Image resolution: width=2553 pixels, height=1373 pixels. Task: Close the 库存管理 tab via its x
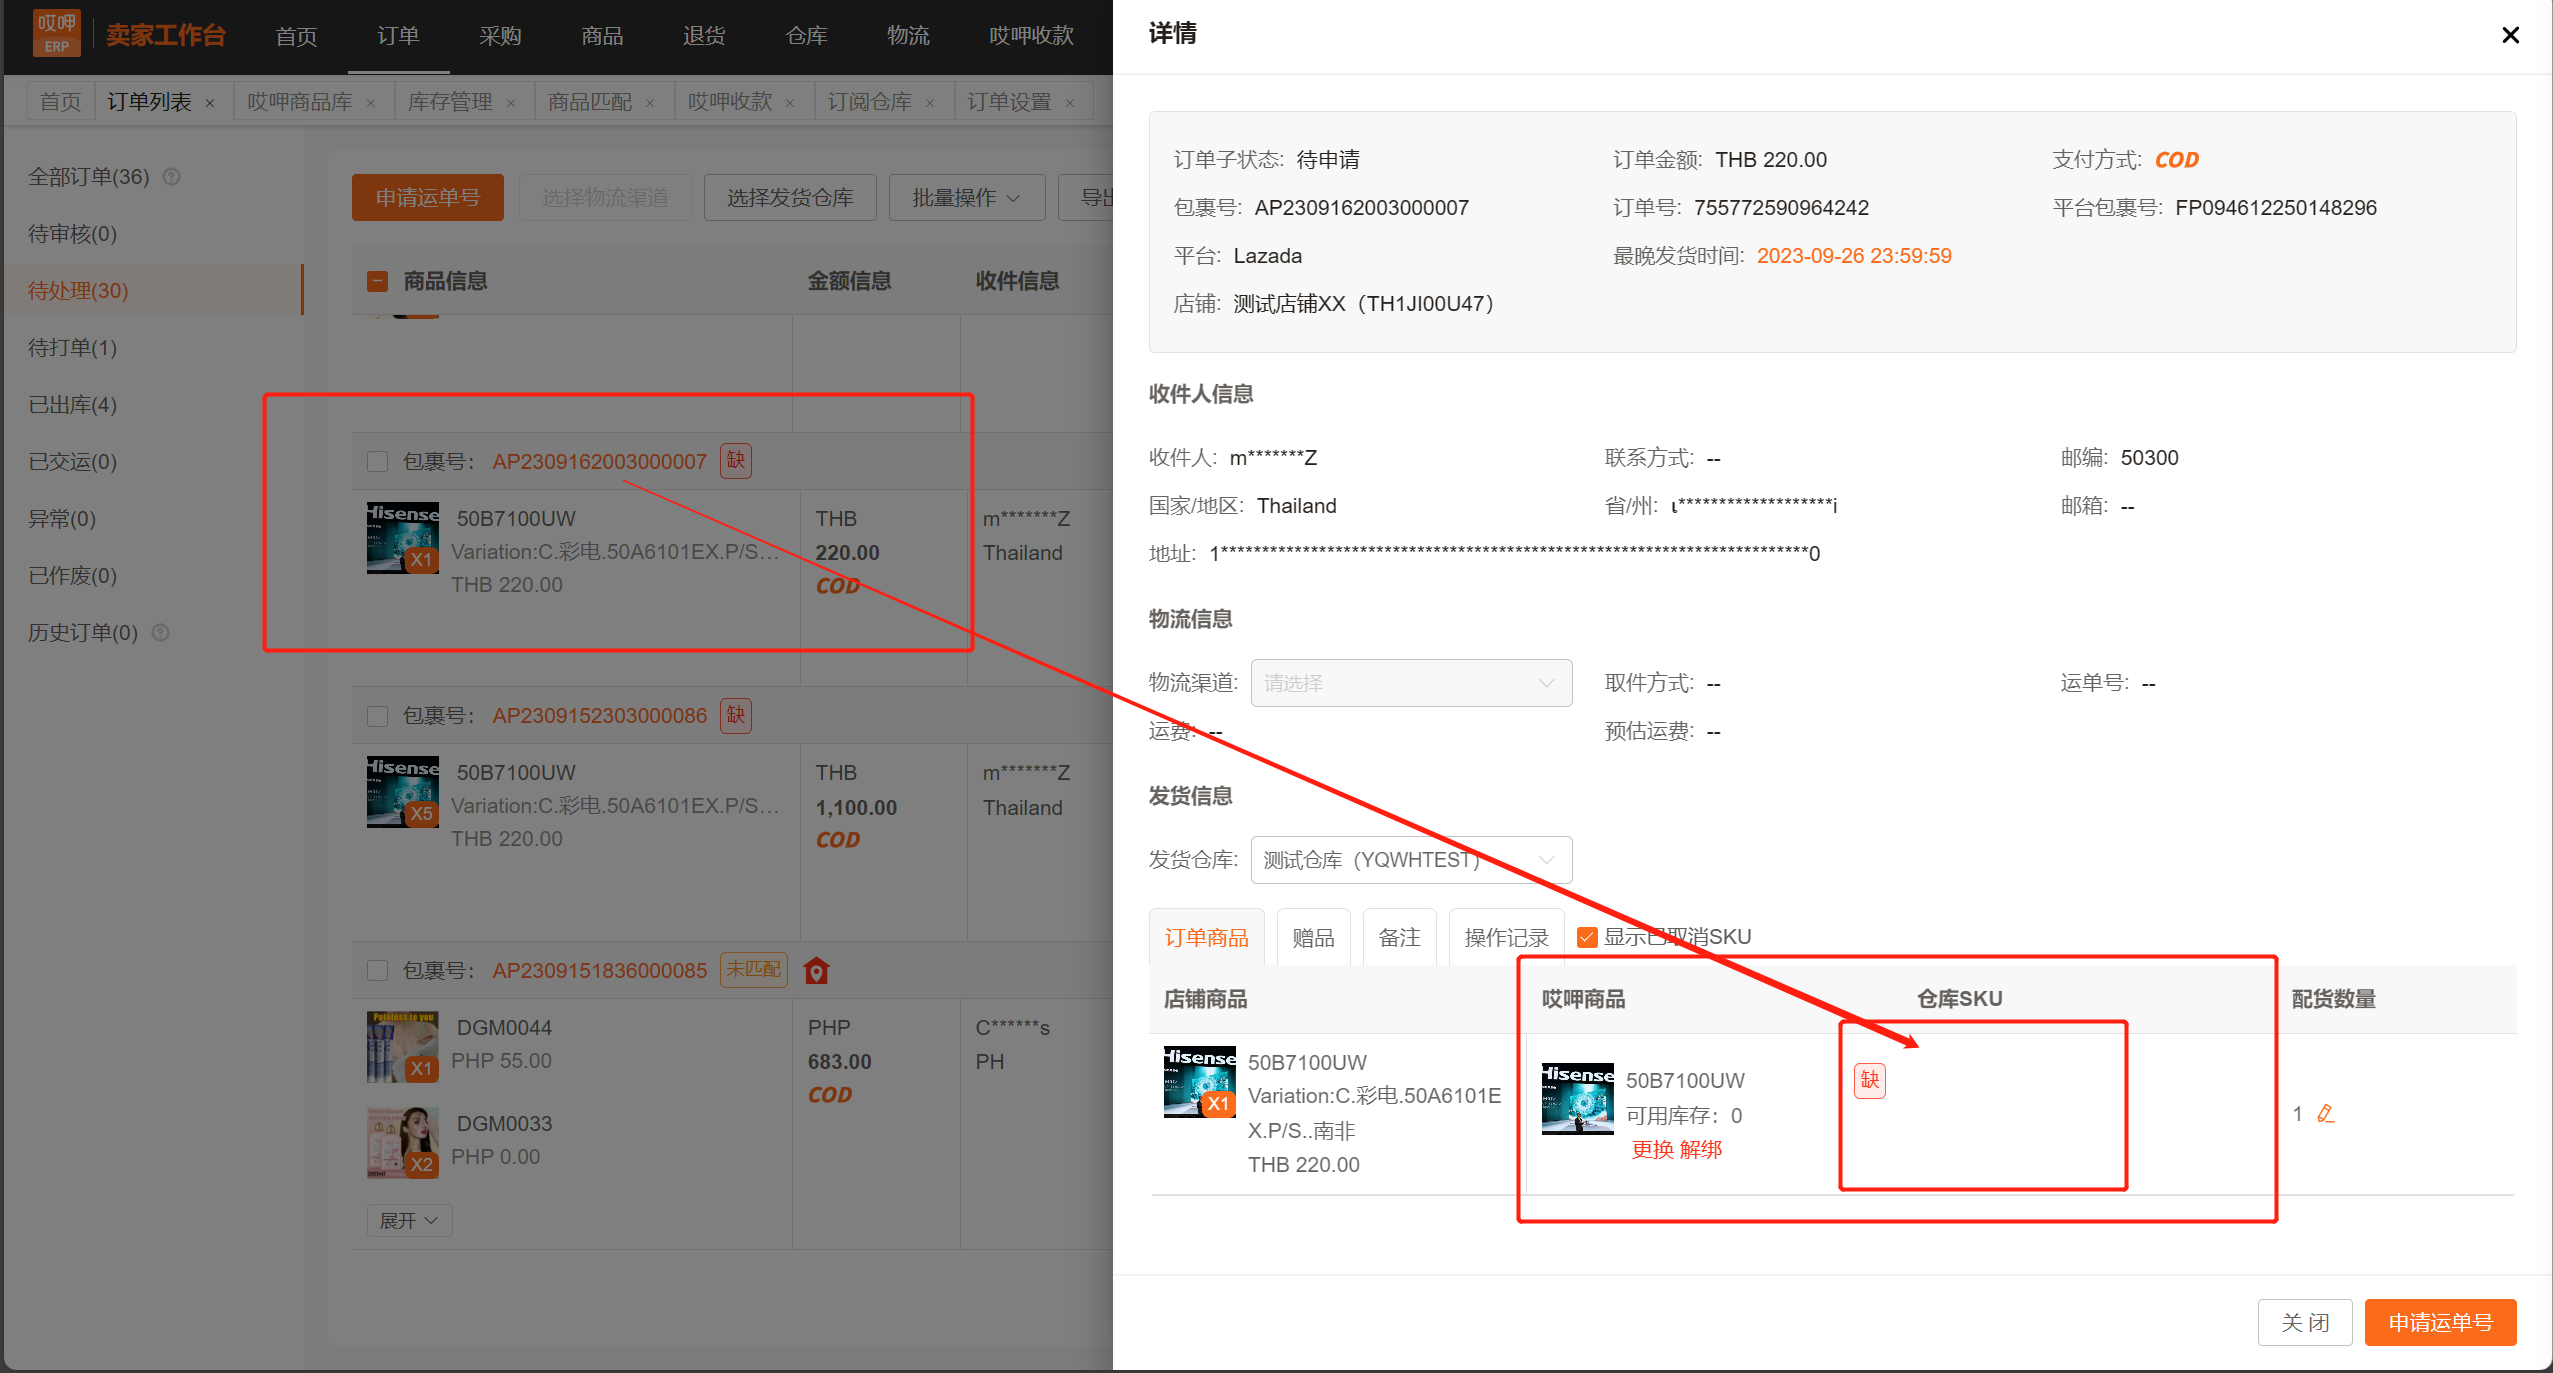(x=511, y=103)
